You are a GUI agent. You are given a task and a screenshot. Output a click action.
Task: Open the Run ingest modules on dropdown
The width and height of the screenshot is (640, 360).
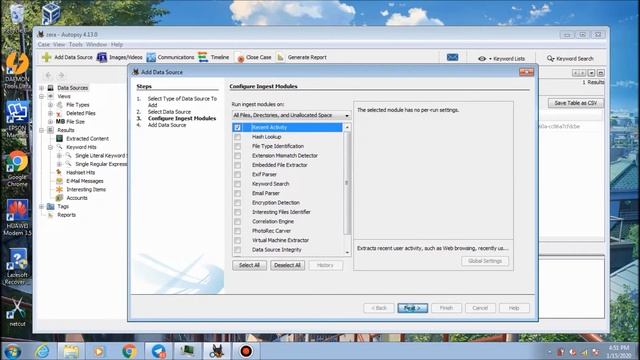(x=291, y=115)
